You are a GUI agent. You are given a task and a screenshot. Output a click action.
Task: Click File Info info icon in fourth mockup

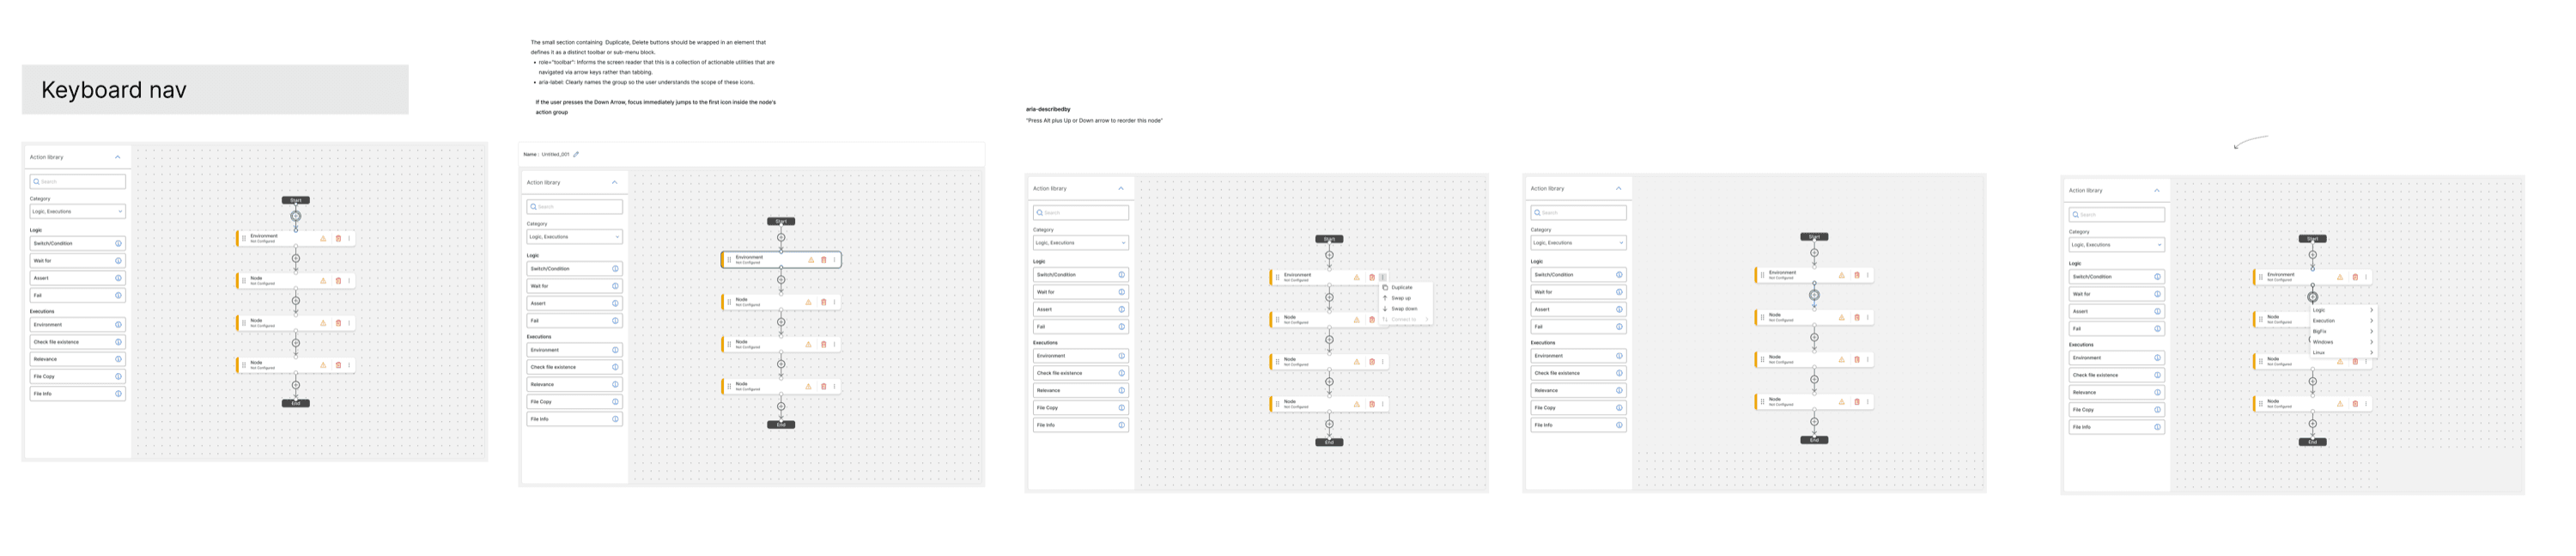(x=1619, y=425)
